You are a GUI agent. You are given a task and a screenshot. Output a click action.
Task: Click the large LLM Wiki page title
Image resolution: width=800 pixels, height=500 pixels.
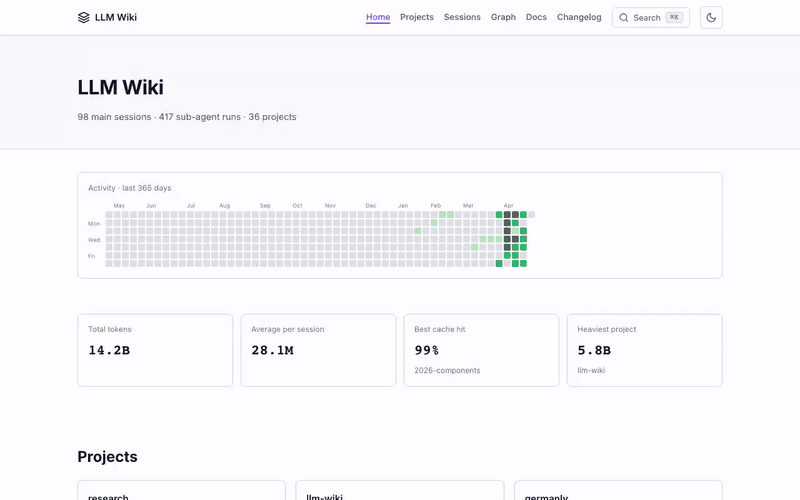(120, 87)
